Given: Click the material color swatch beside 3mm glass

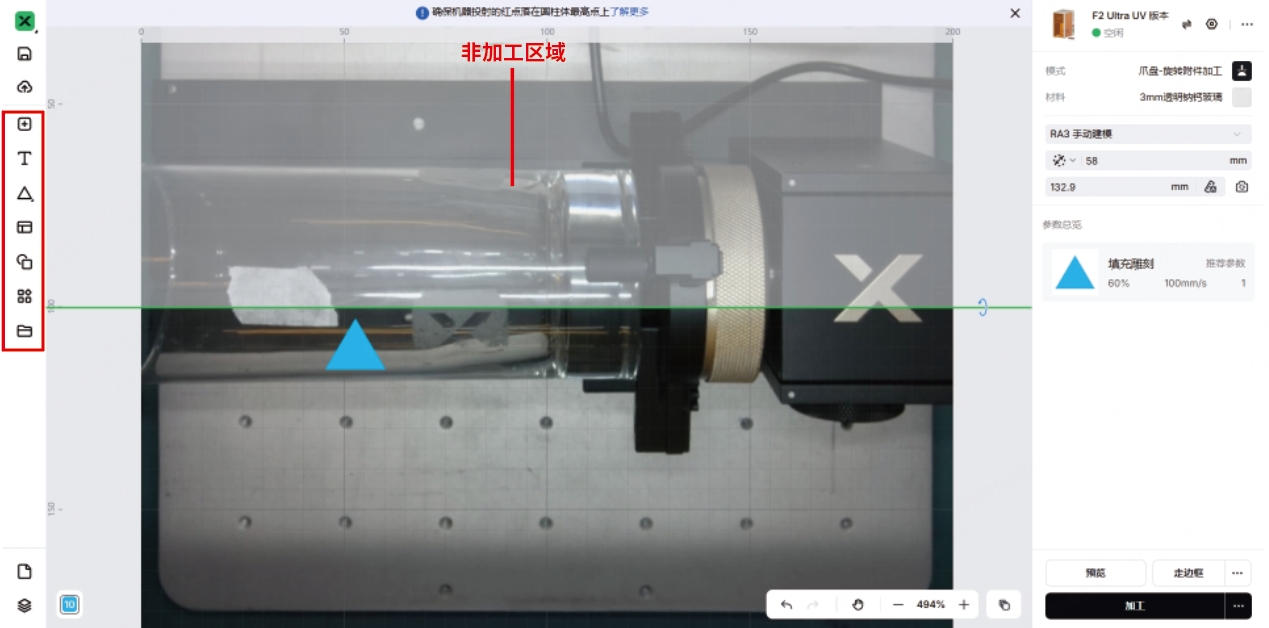Looking at the screenshot, I should [x=1241, y=97].
